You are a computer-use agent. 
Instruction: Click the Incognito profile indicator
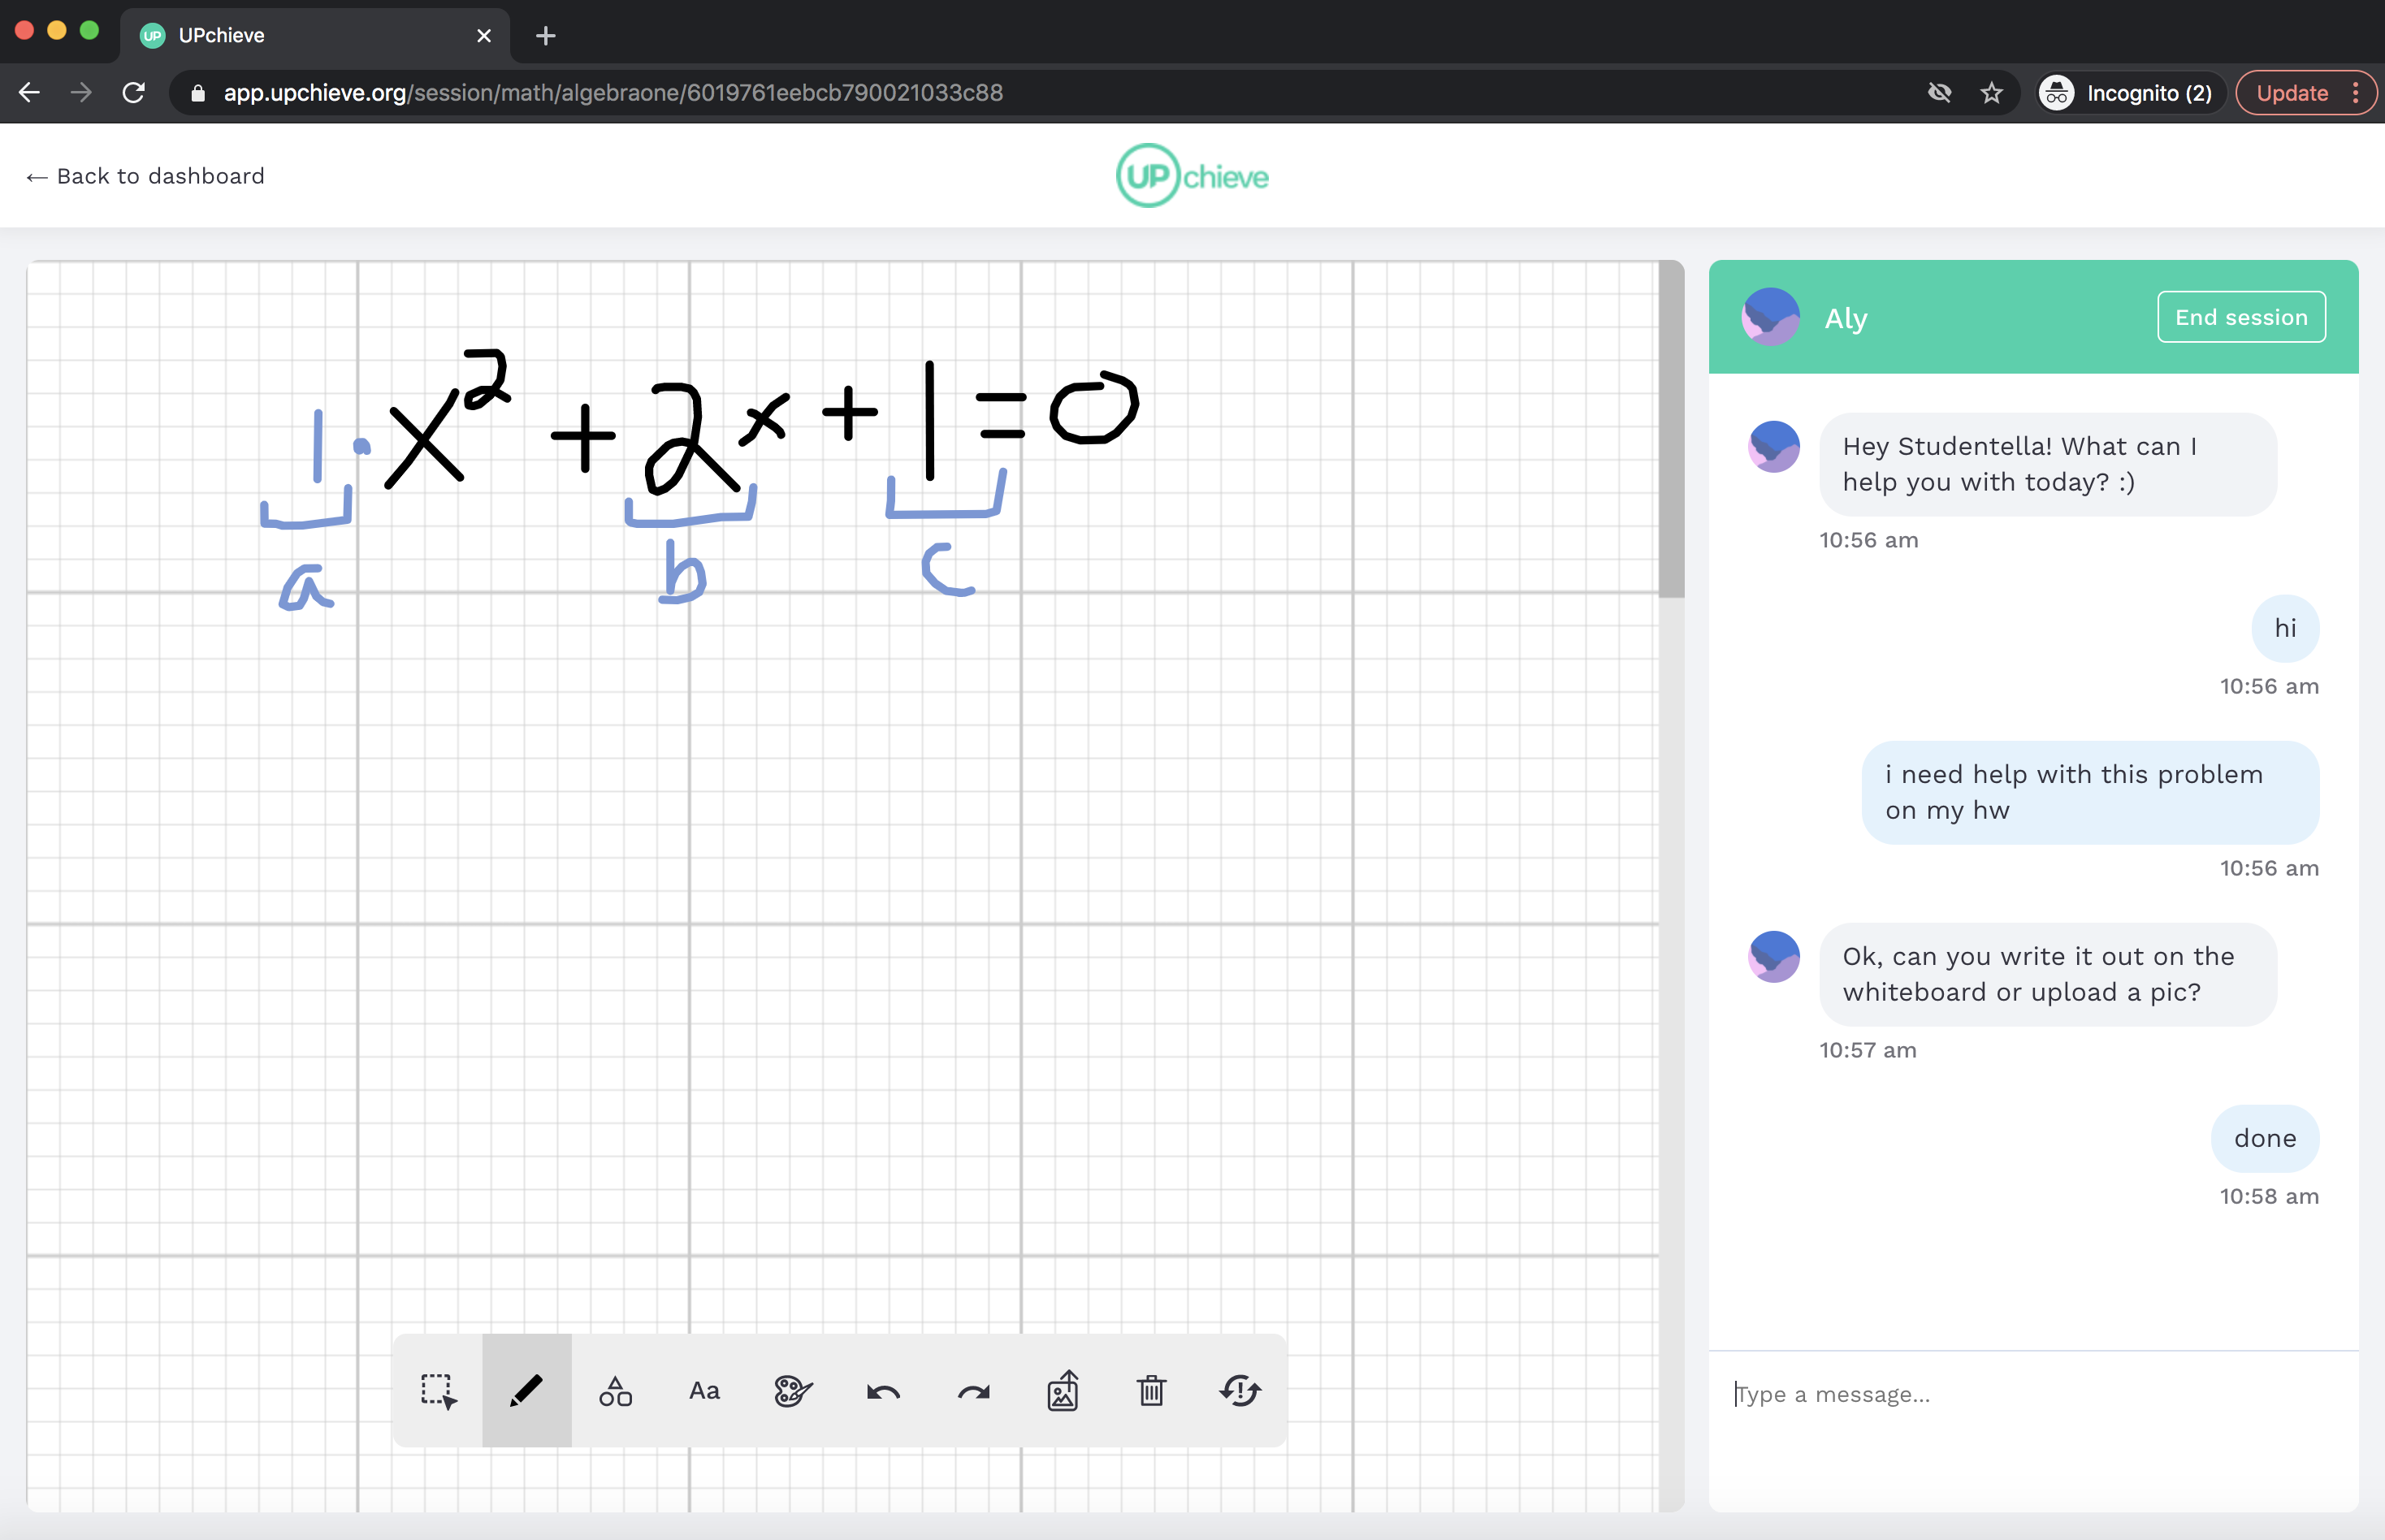coord(2127,93)
